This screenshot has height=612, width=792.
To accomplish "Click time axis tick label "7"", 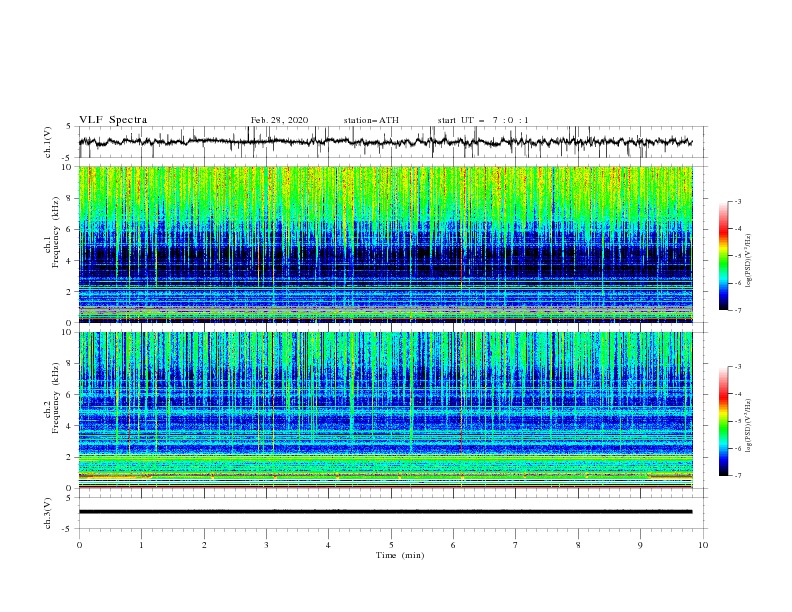I will coord(516,545).
